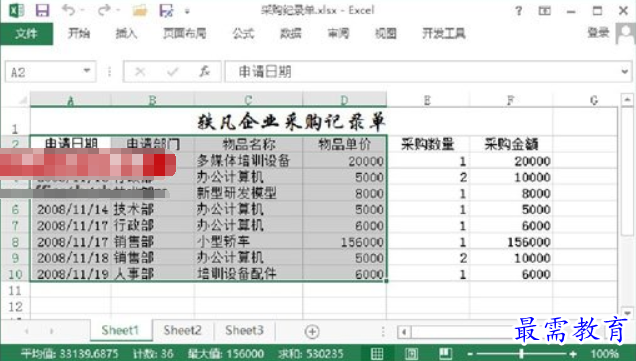
Task: Click the previous sheet navigation arrow
Action: [26, 331]
